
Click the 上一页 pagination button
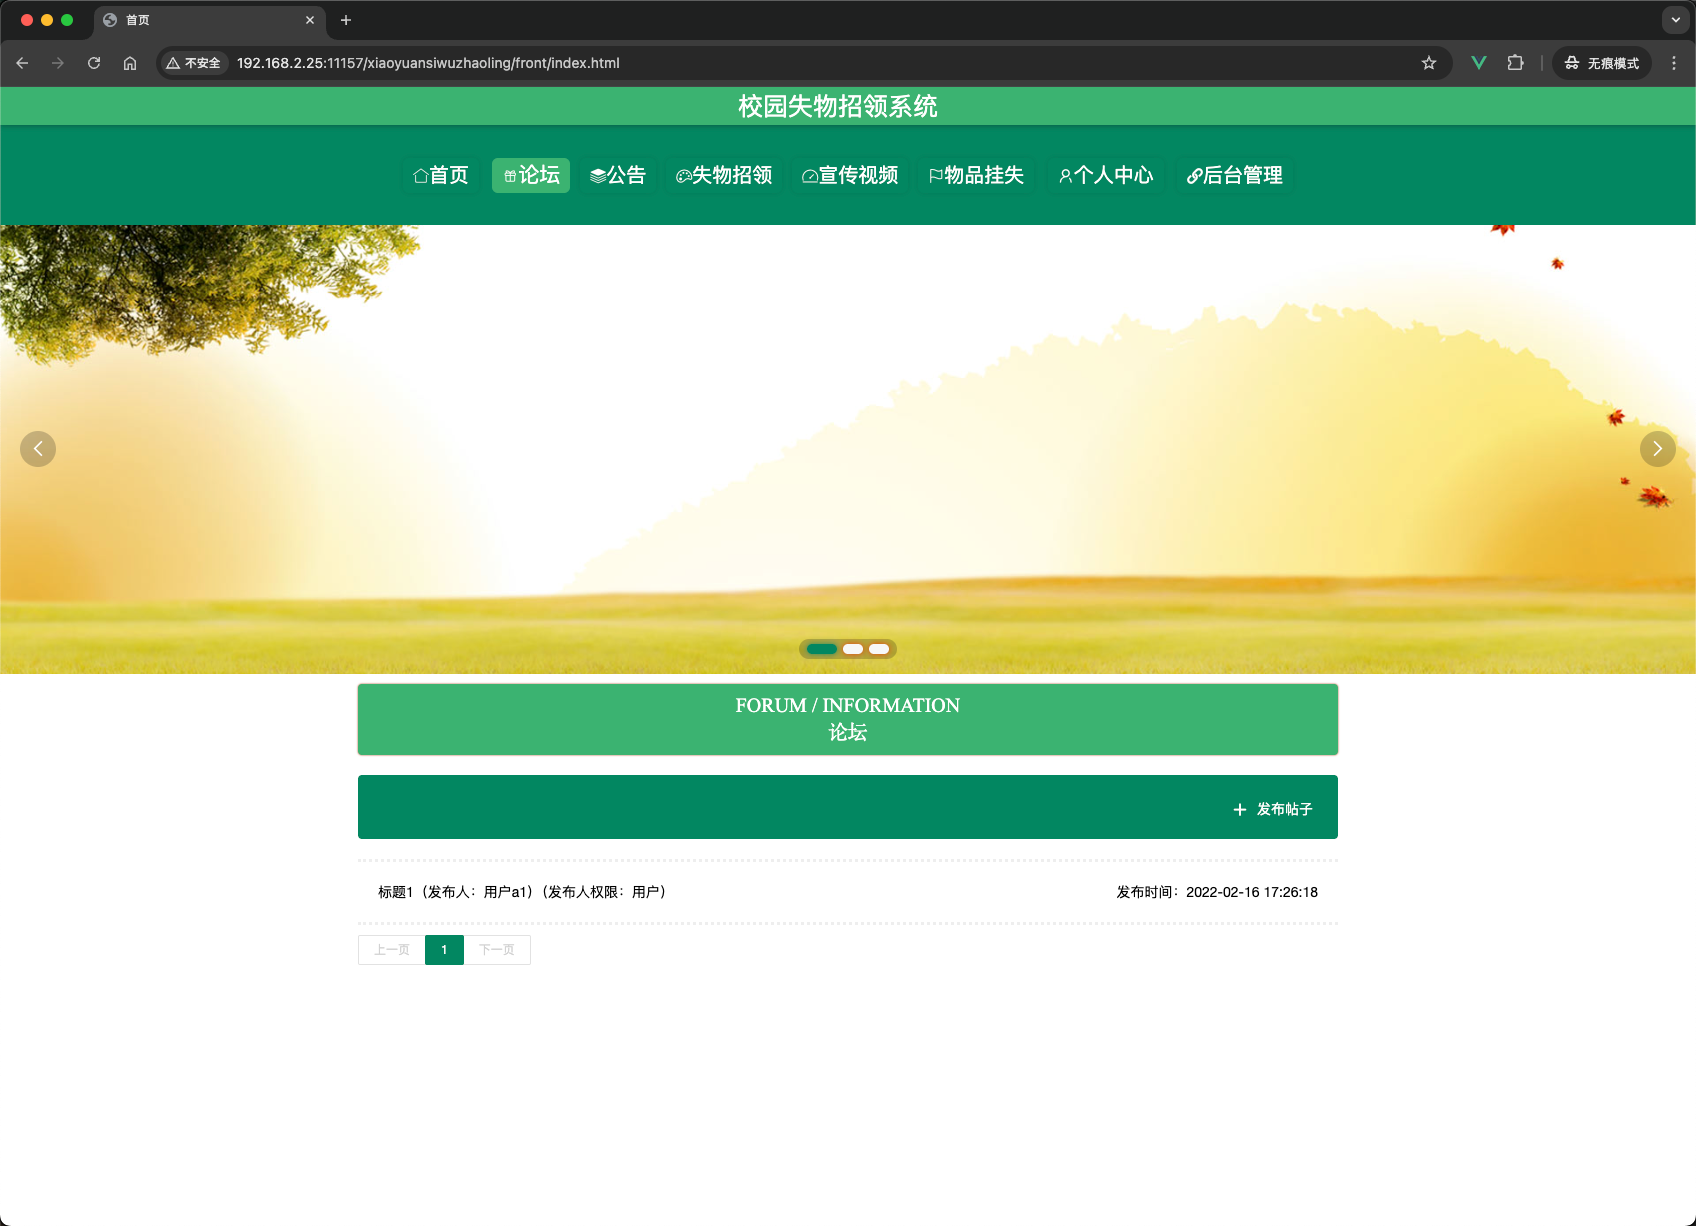click(x=392, y=950)
